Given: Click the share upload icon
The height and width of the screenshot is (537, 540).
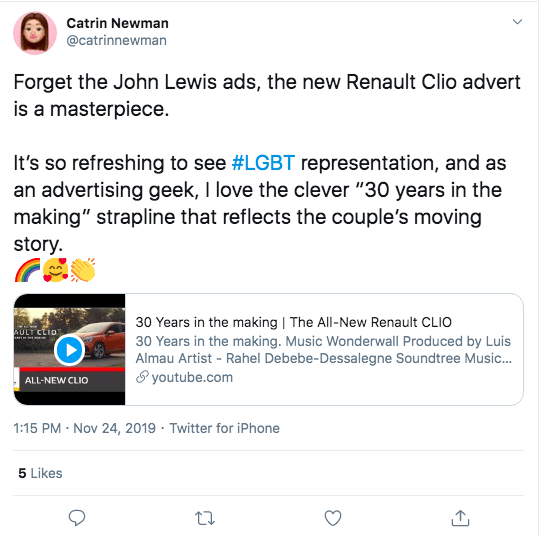Looking at the screenshot, I should (460, 518).
